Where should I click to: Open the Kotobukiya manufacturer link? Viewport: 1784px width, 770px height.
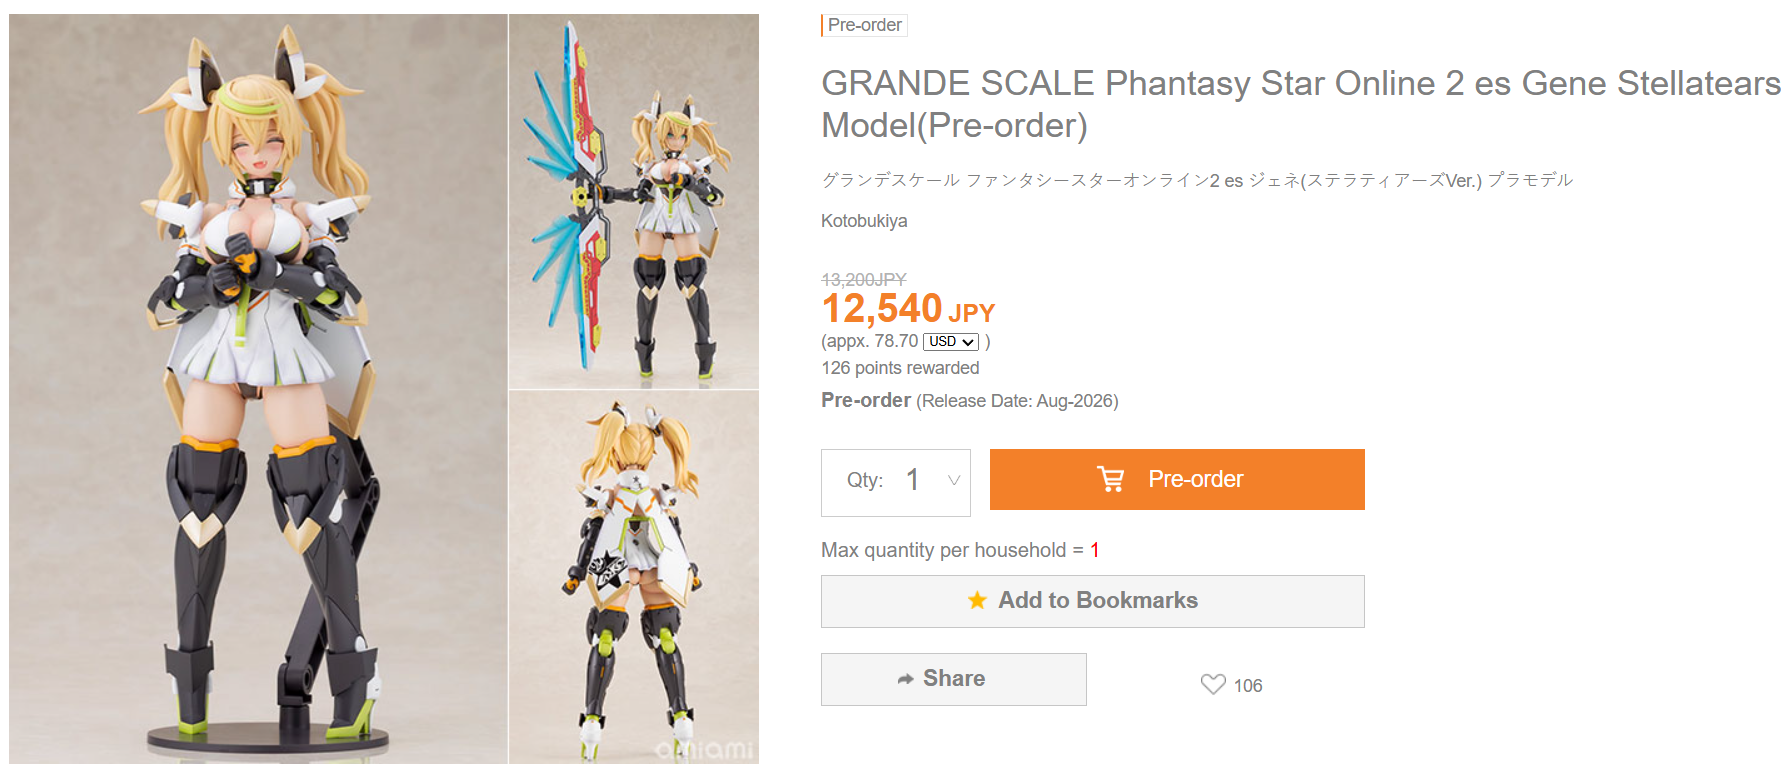(864, 221)
